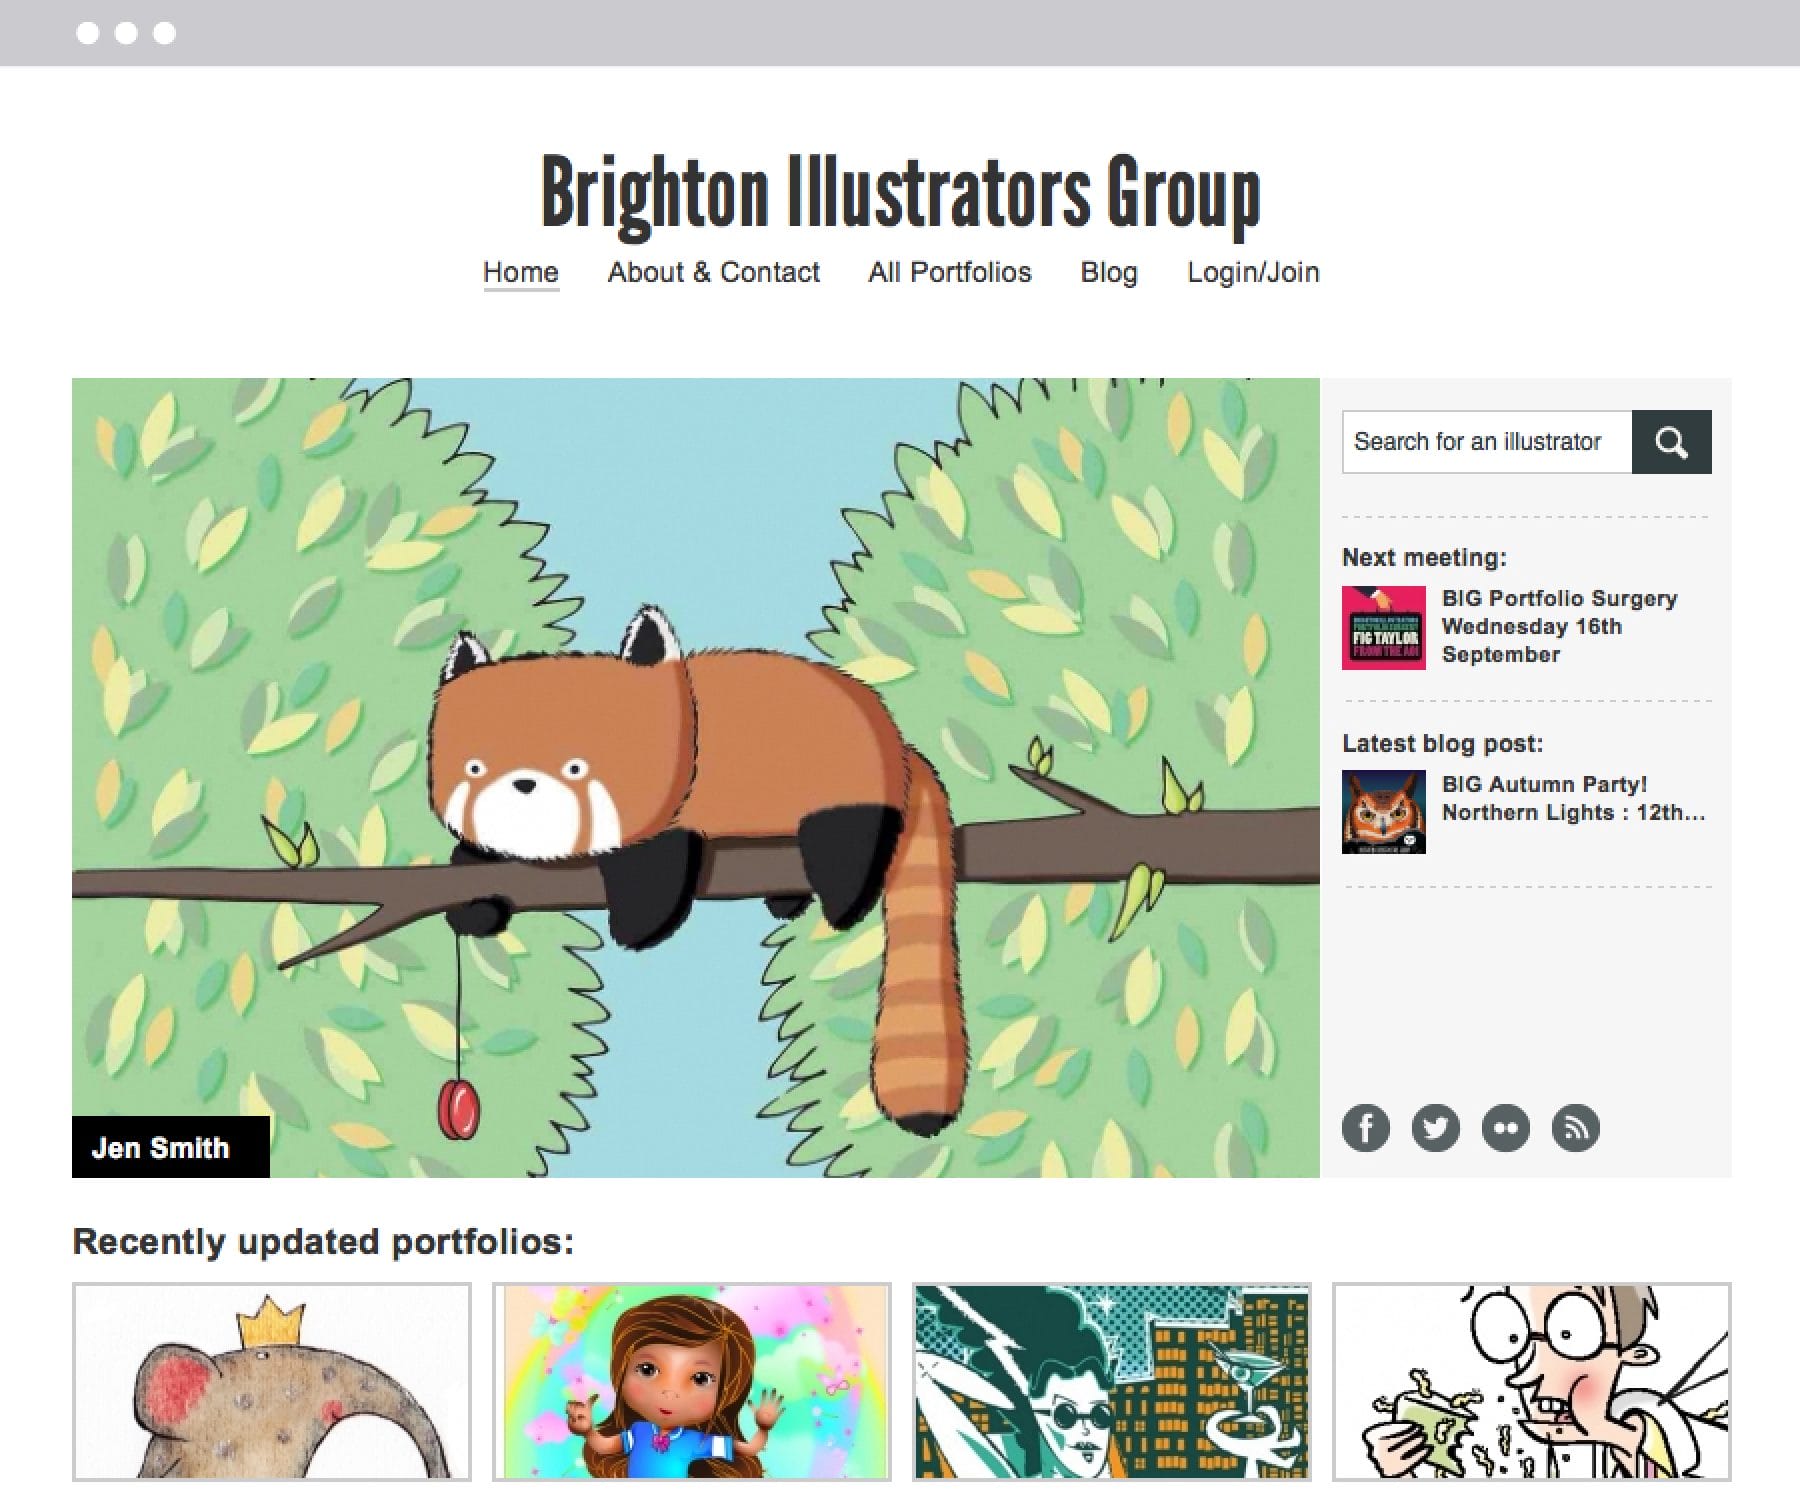Viewport: 1800px width, 1500px height.
Task: Open the crowned elephant portfolio thumbnail
Action: coord(271,1381)
